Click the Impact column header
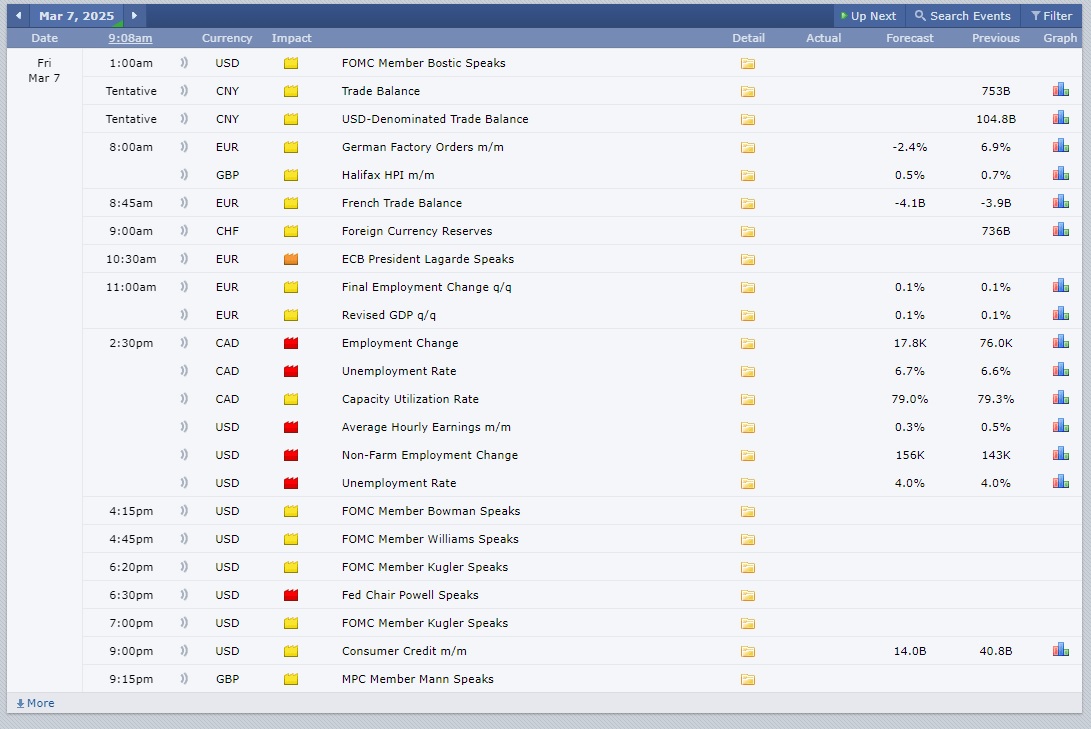The width and height of the screenshot is (1091, 729). (x=292, y=38)
